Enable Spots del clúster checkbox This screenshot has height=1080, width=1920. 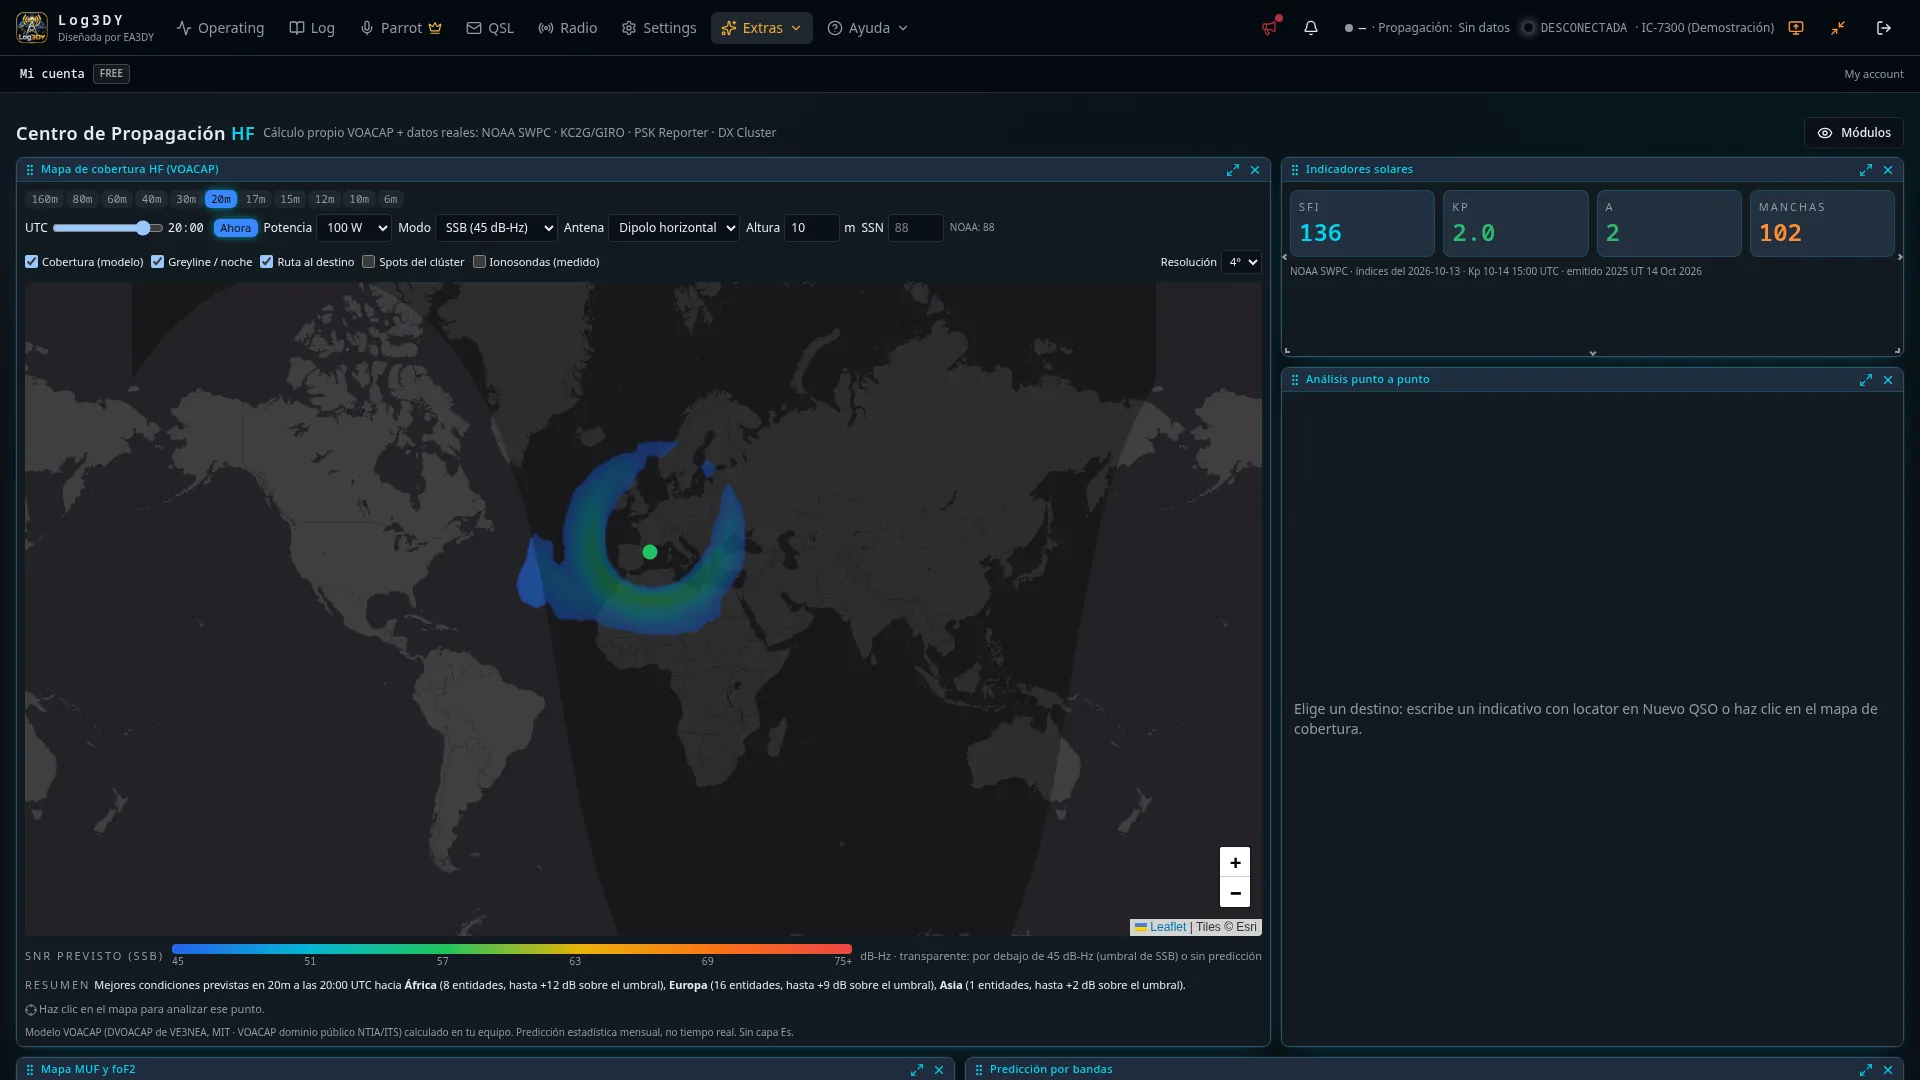[369, 262]
